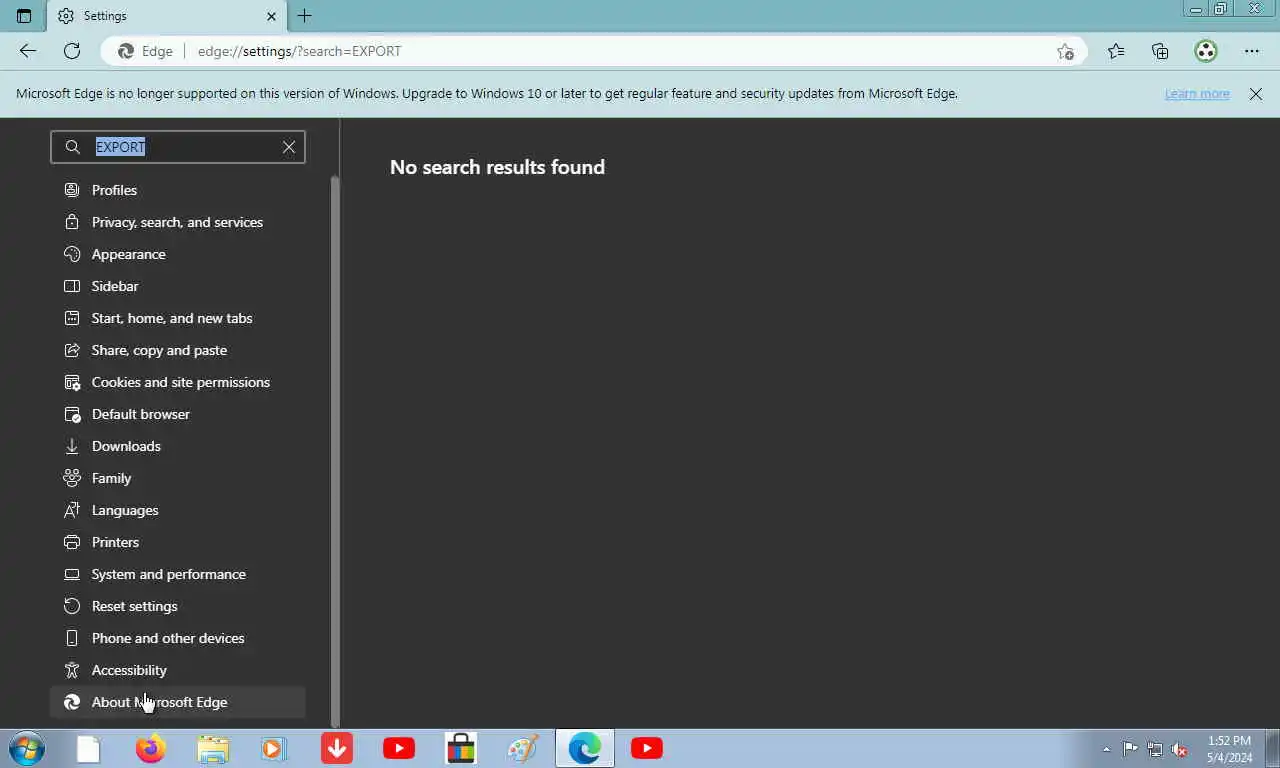Open Cookies and site permissions

178,382
